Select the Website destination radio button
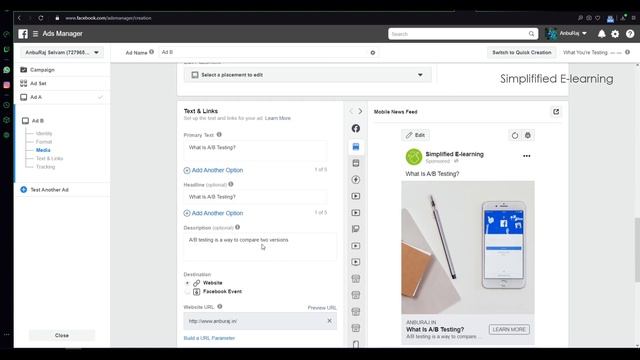 (x=187, y=283)
